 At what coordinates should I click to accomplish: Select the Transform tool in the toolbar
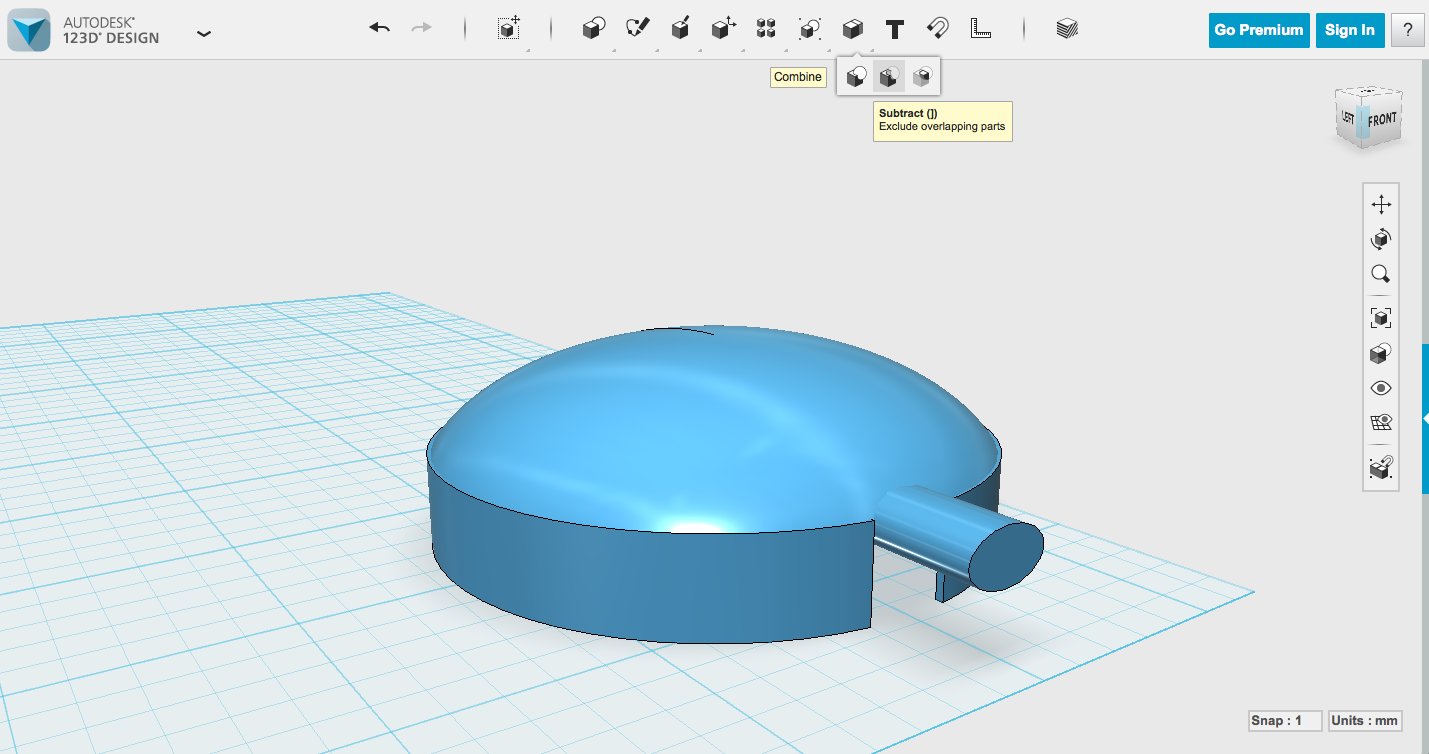tap(508, 28)
